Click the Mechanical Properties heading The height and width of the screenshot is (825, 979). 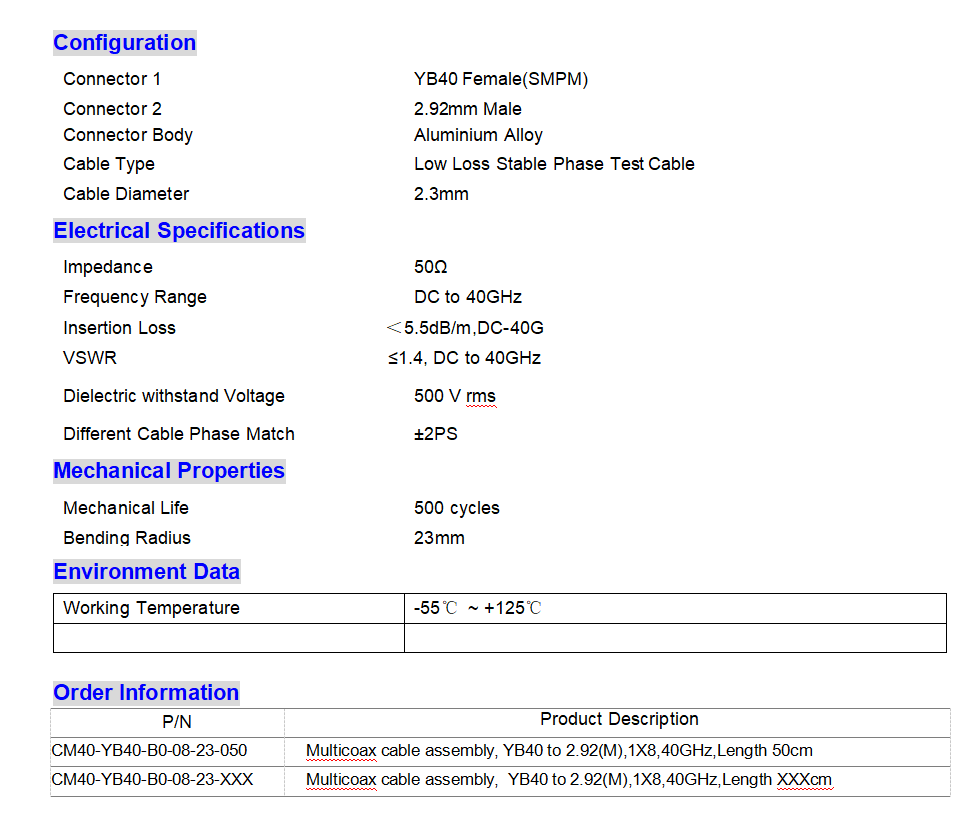(x=169, y=470)
